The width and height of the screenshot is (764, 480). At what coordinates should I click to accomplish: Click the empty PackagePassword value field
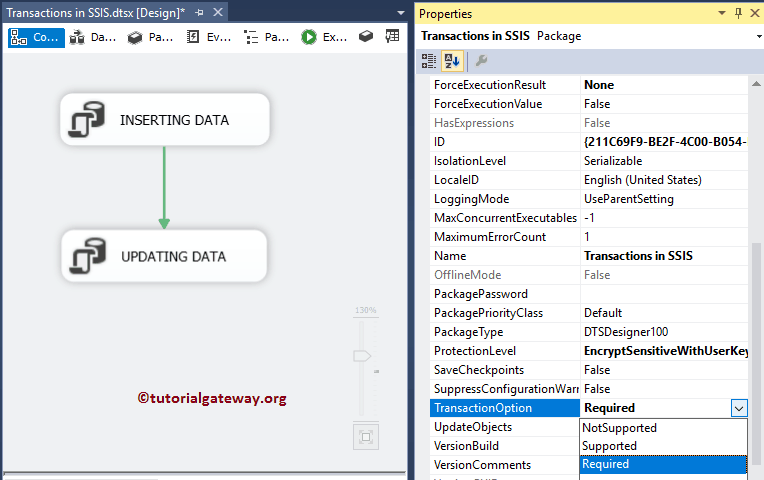pyautogui.click(x=664, y=294)
